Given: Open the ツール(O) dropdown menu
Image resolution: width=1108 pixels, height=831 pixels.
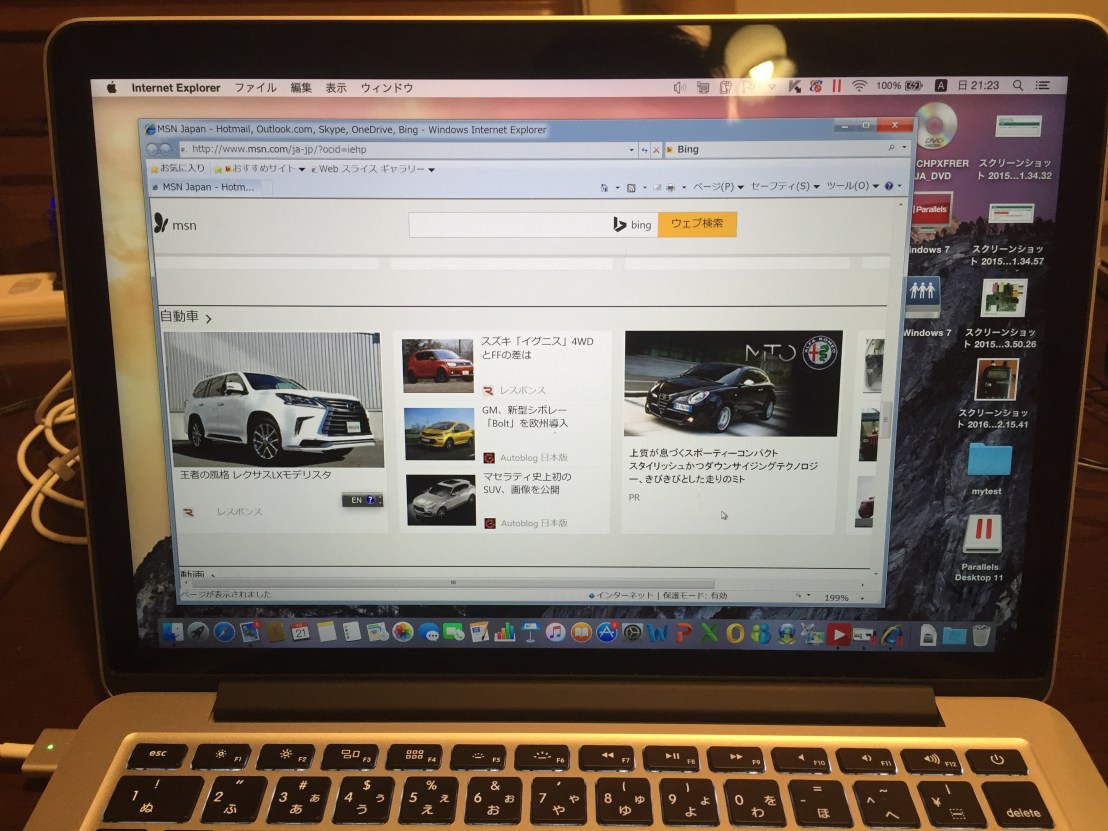Looking at the screenshot, I should [851, 186].
